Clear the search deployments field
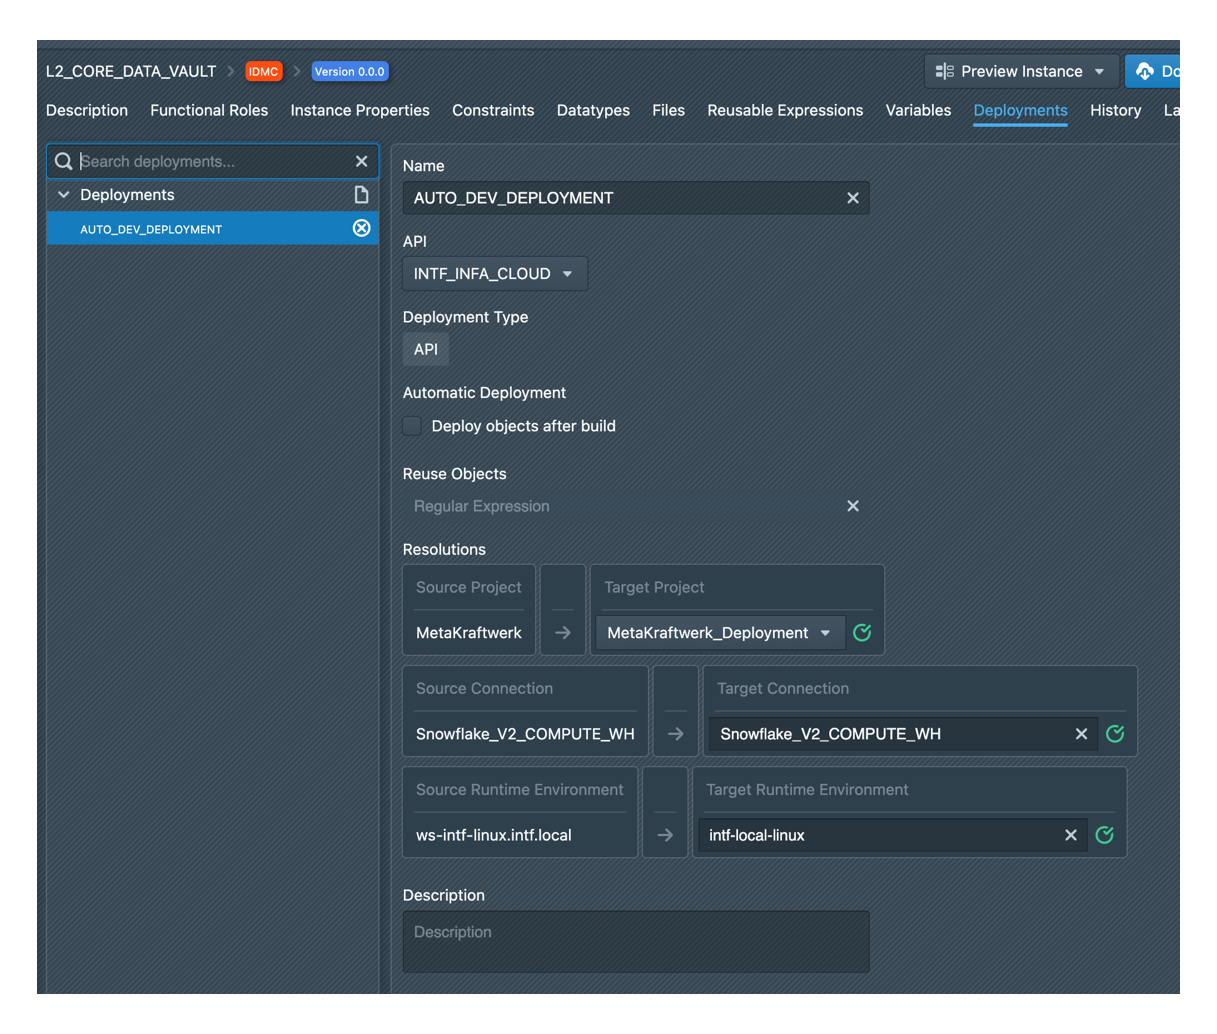 (361, 161)
